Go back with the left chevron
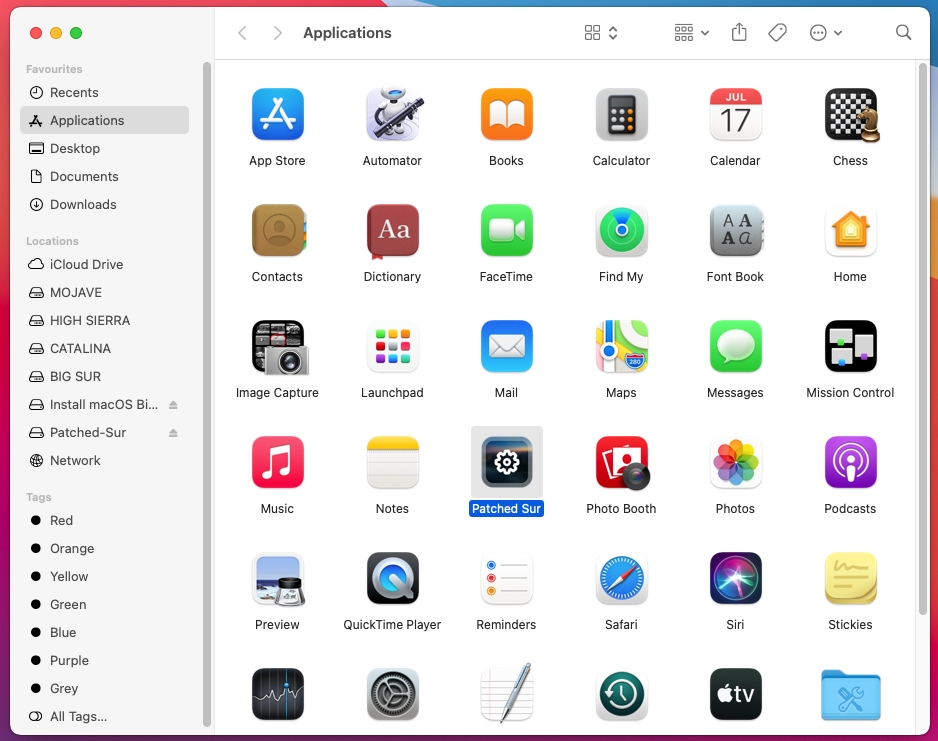The height and width of the screenshot is (741, 938). coord(242,33)
